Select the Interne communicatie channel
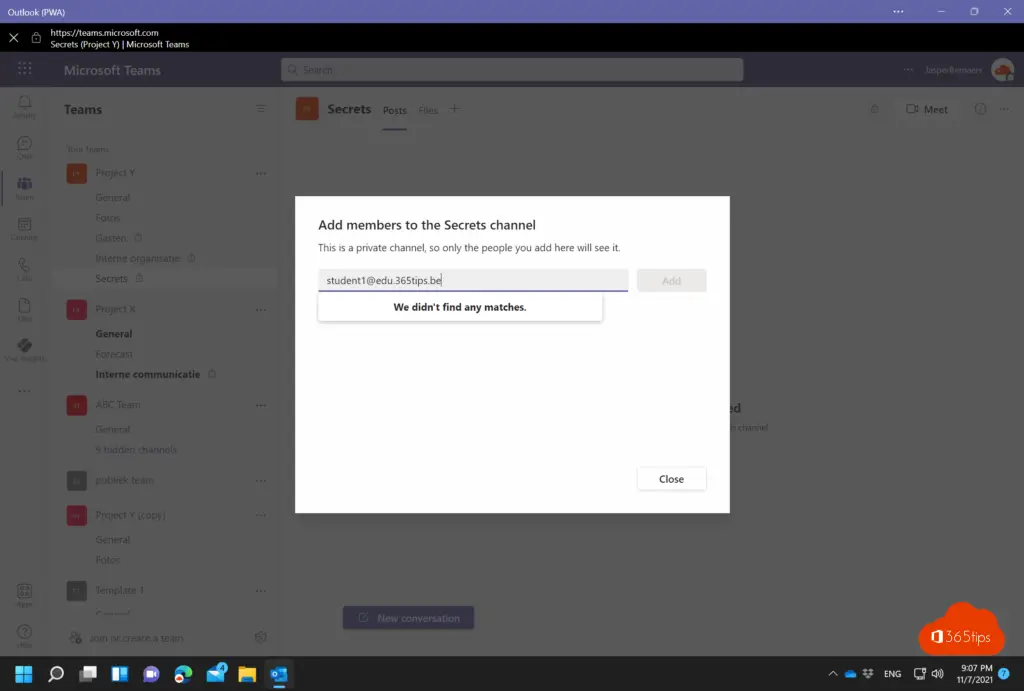This screenshot has width=1024, height=691. pyautogui.click(x=148, y=375)
